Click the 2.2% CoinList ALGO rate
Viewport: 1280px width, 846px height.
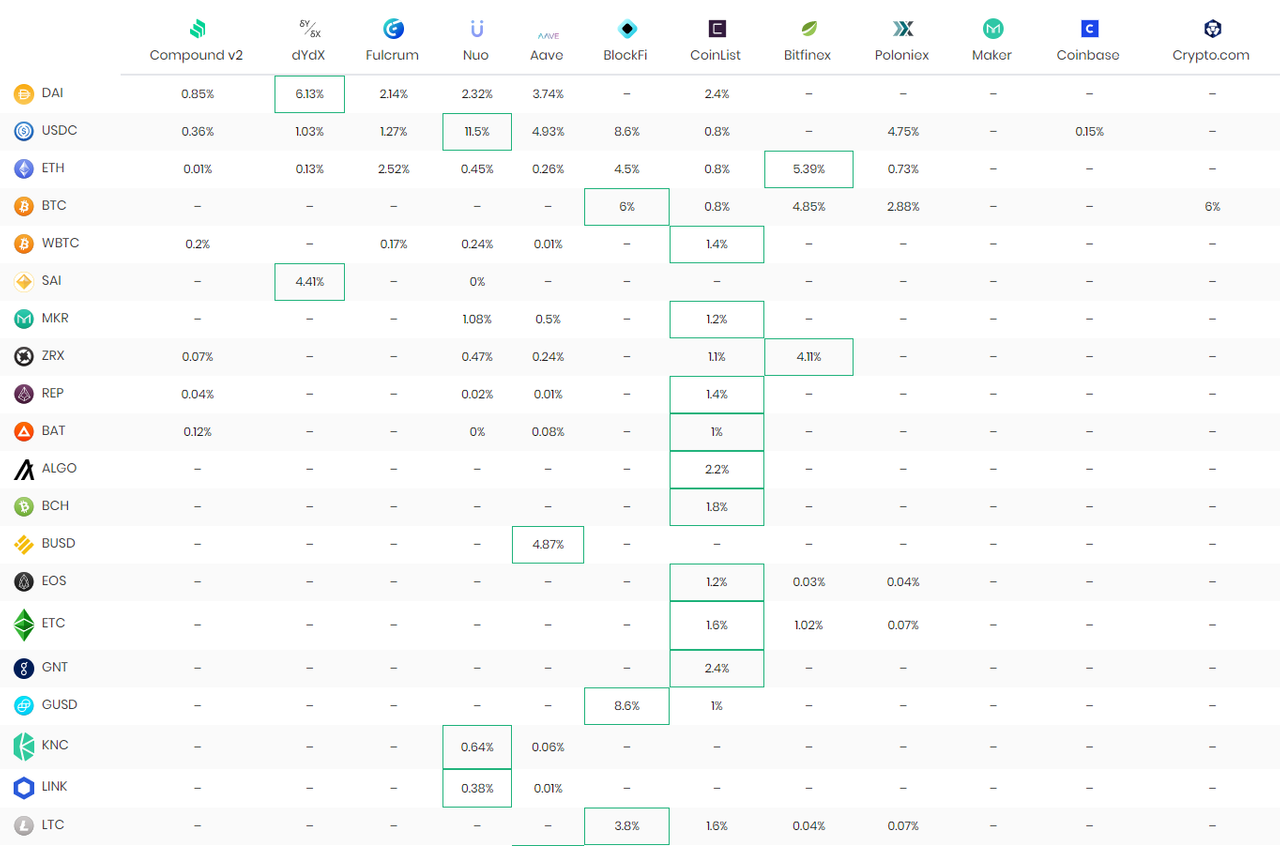[x=717, y=469]
